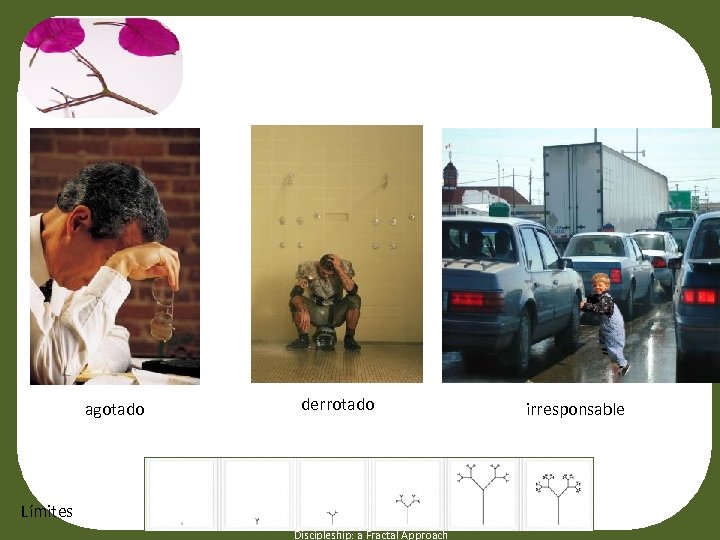Select the fourth fractal tree panel
720x540 pixels.
(407, 494)
